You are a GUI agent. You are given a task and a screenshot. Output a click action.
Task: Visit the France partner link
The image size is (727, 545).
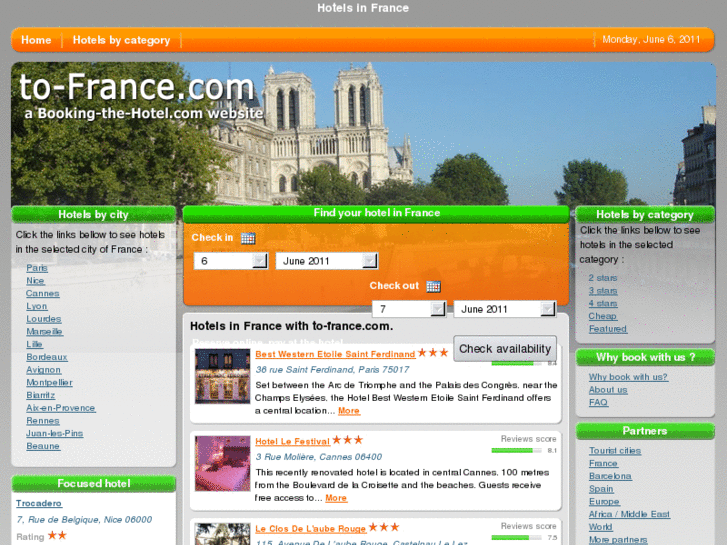[603, 463]
